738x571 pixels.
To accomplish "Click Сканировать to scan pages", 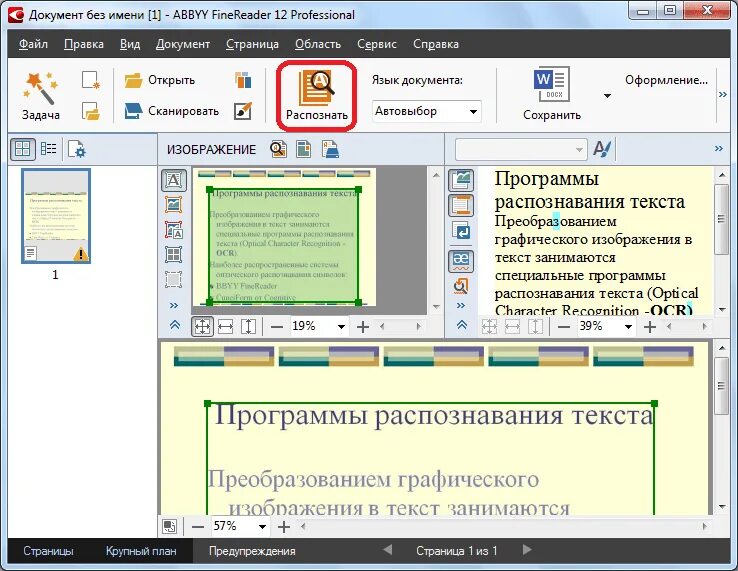I will point(172,111).
